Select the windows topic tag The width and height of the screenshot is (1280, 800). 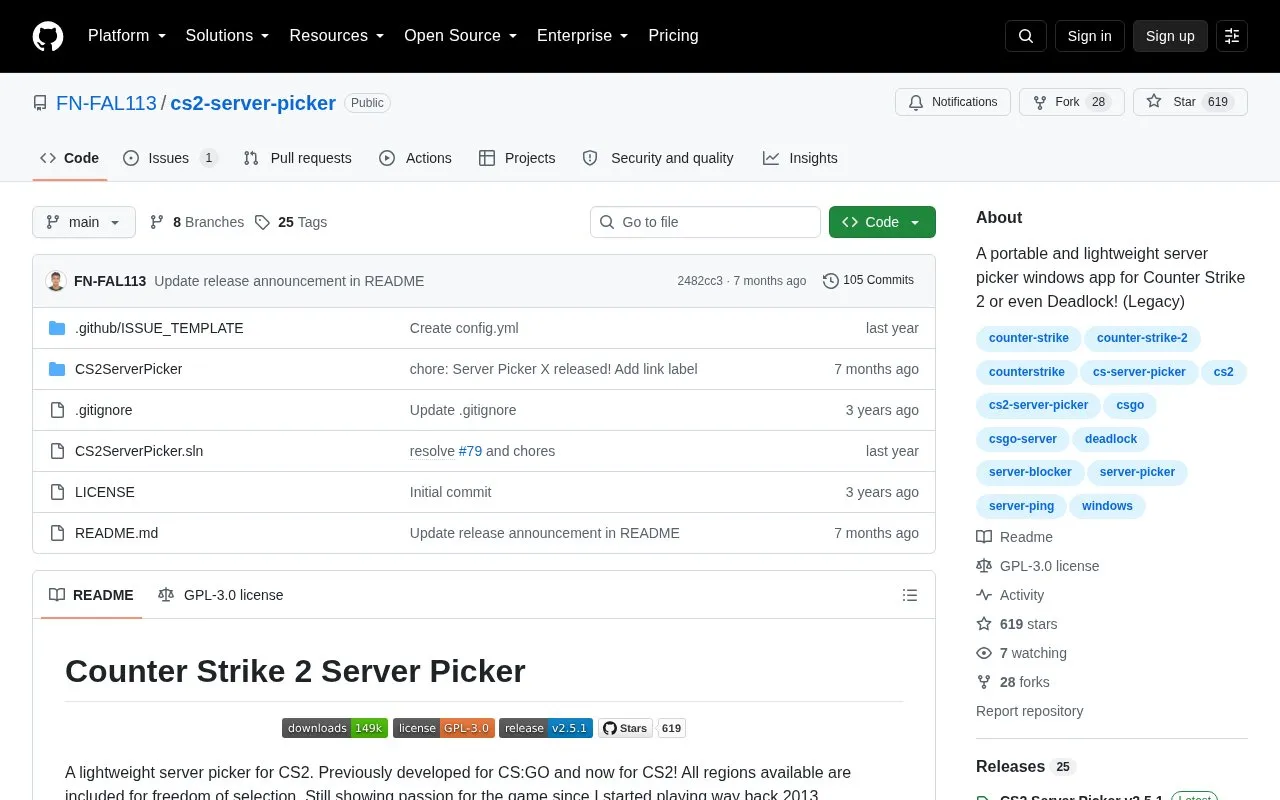pos(1107,506)
